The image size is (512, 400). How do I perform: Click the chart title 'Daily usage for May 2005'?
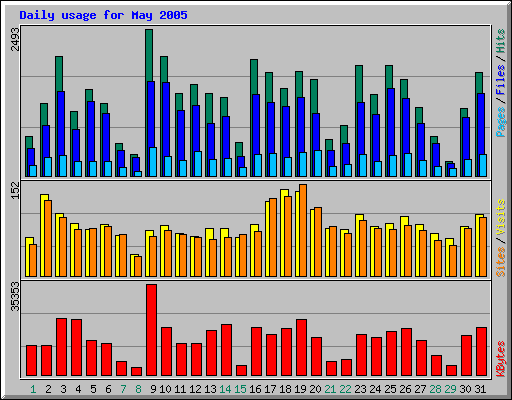[x=103, y=15]
